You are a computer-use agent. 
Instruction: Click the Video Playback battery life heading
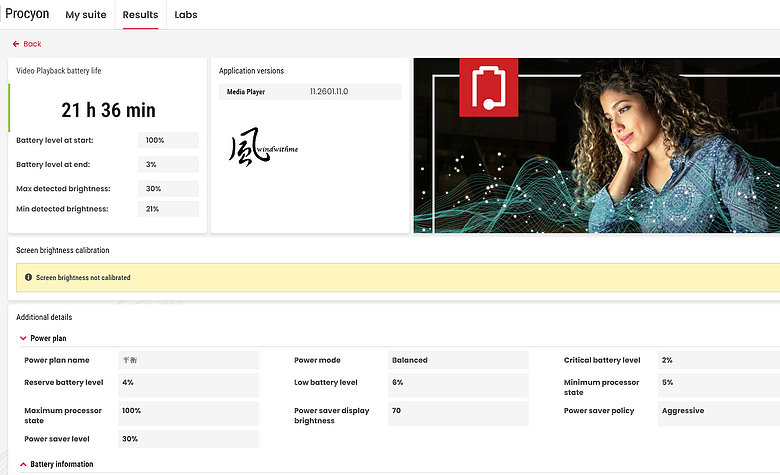tap(59, 71)
